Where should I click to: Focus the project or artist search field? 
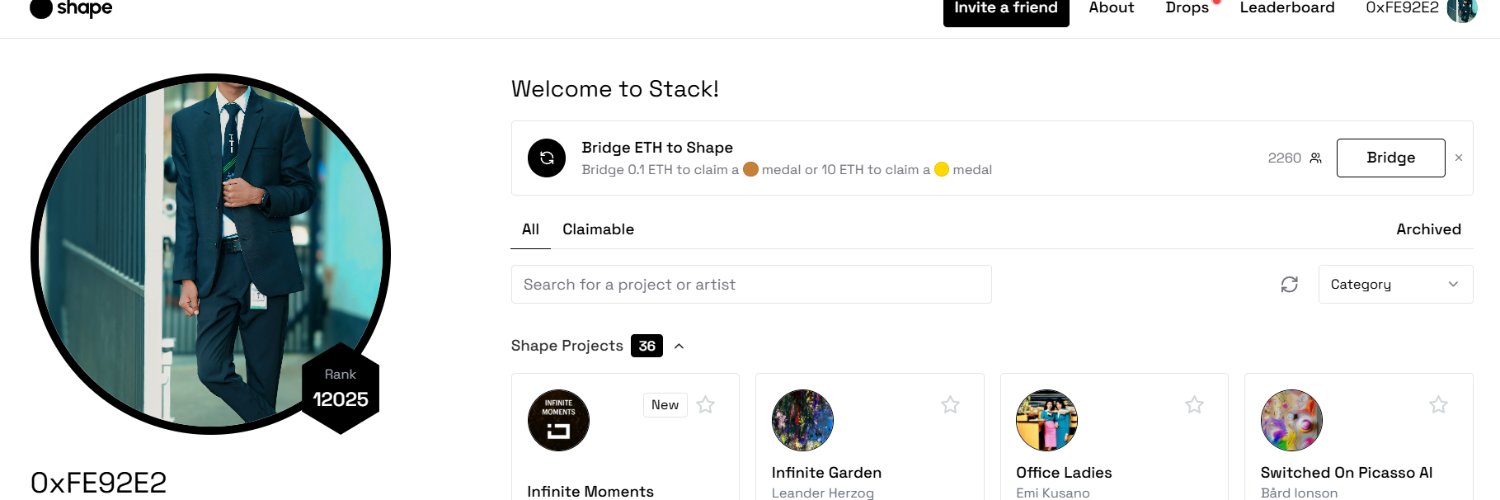[751, 285]
